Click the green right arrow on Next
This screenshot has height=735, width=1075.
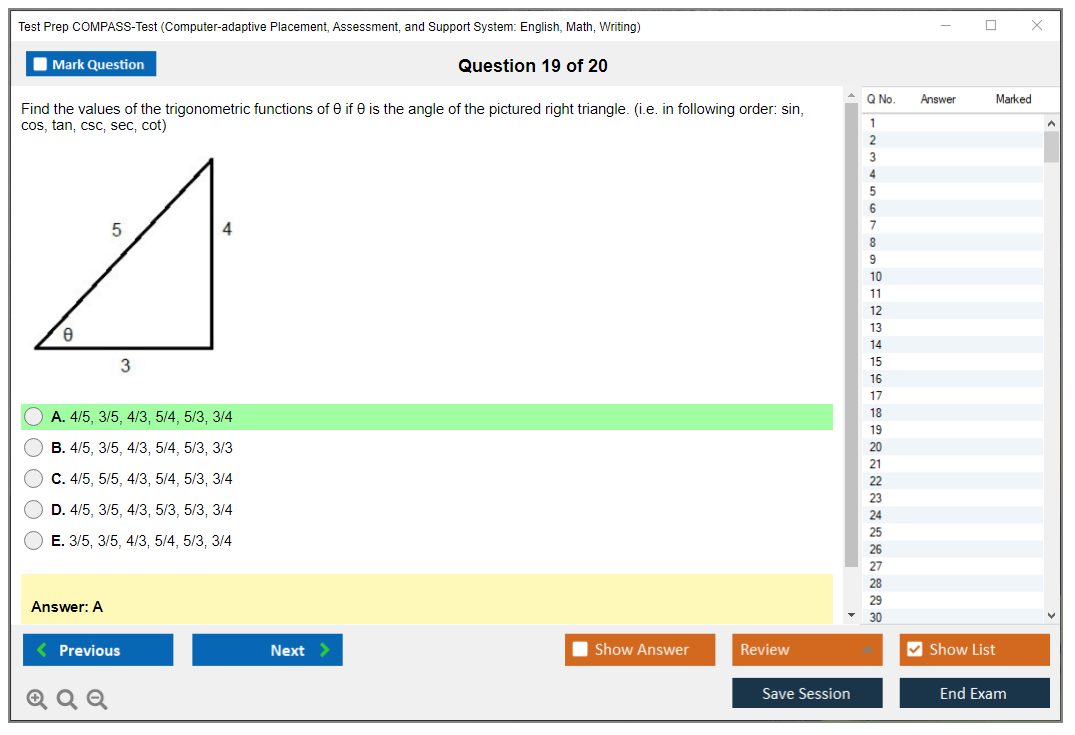[324, 650]
